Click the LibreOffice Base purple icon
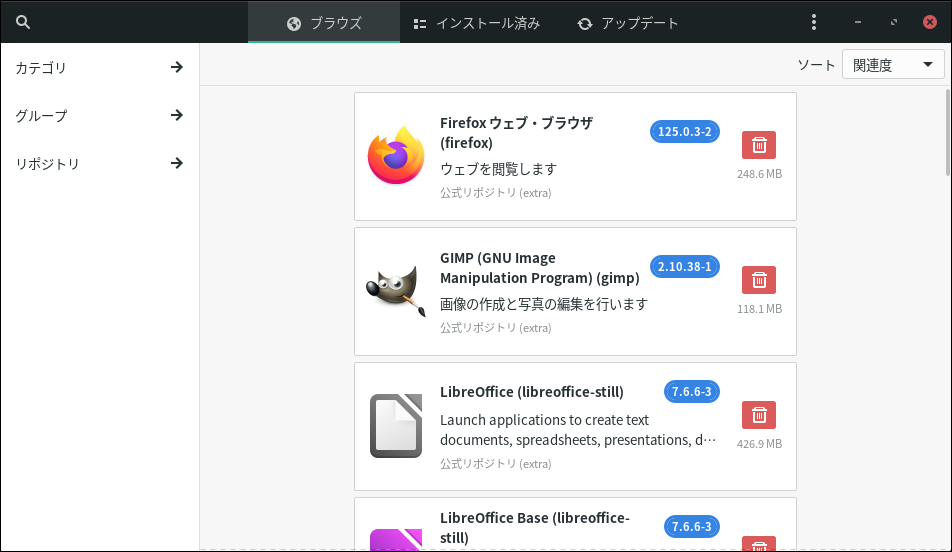The width and height of the screenshot is (952, 552). [x=396, y=539]
